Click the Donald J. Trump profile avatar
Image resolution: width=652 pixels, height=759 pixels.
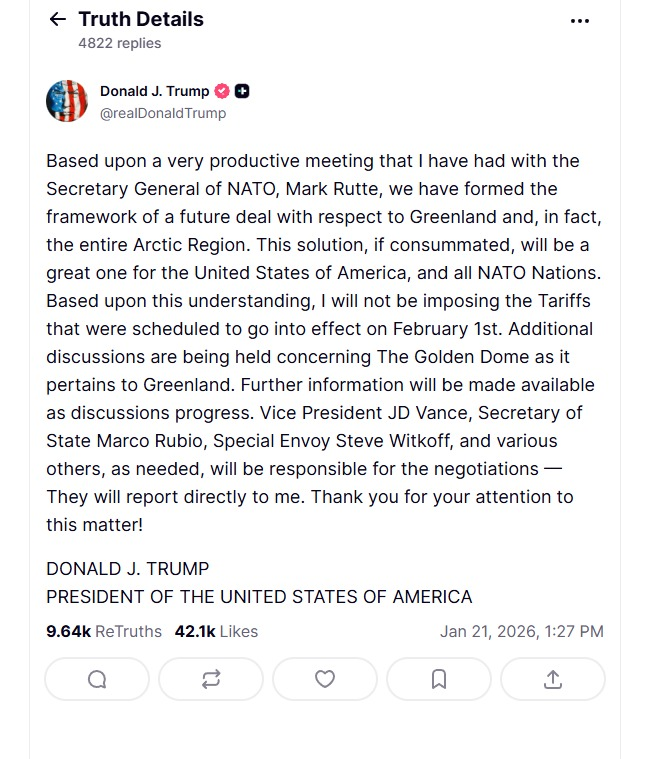pyautogui.click(x=67, y=101)
